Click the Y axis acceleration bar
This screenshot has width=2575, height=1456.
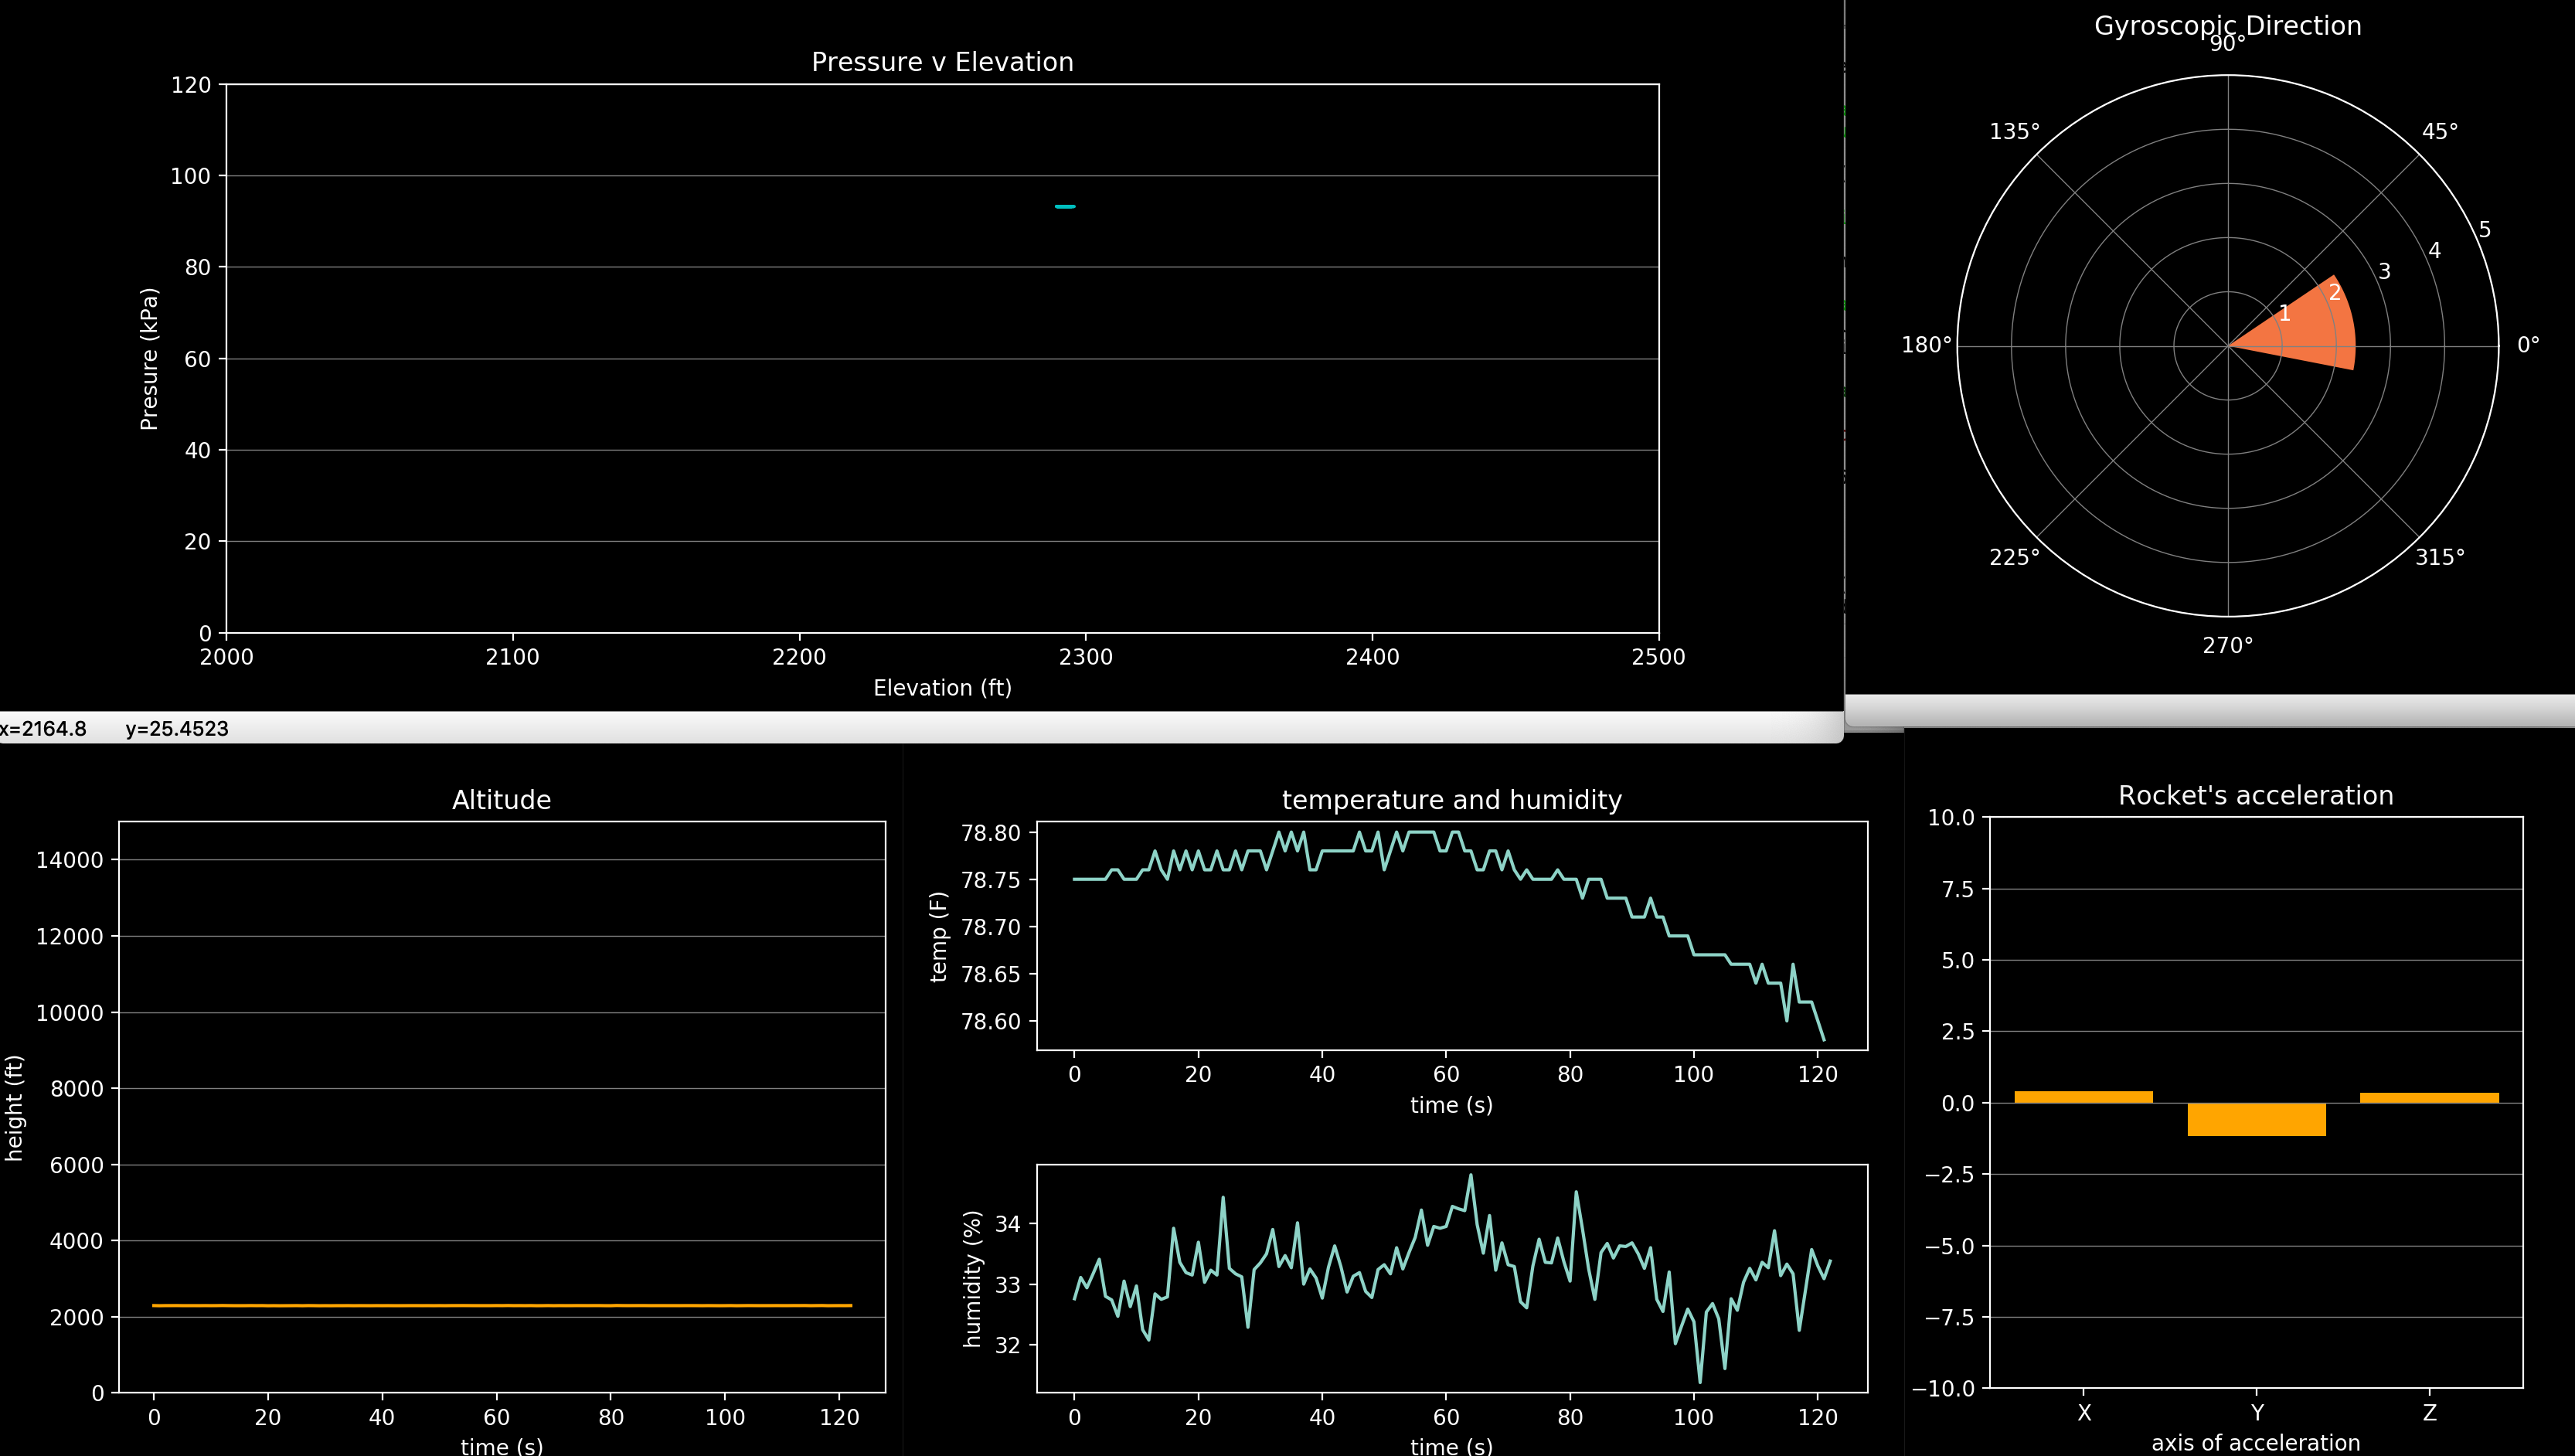[x=2256, y=1119]
